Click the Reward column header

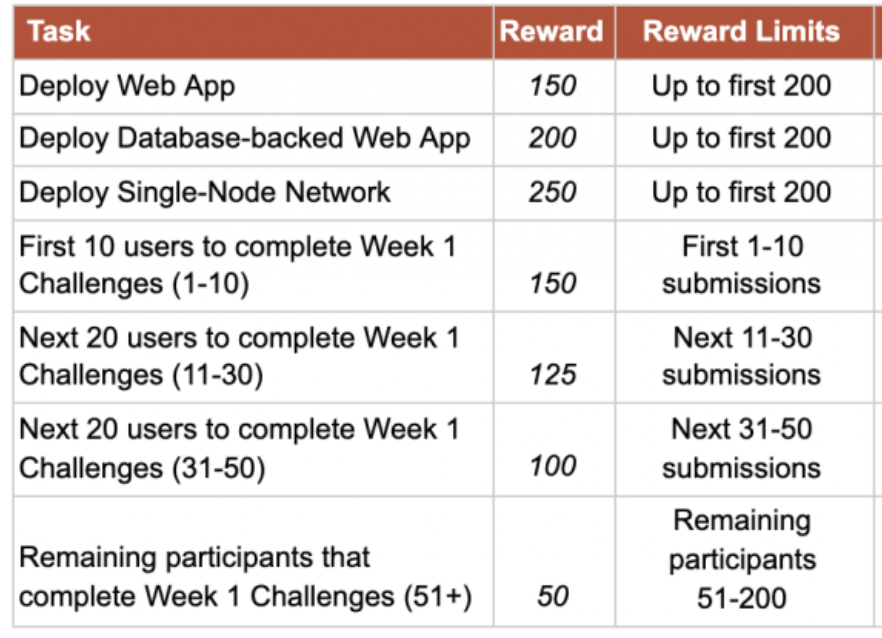click(x=553, y=32)
